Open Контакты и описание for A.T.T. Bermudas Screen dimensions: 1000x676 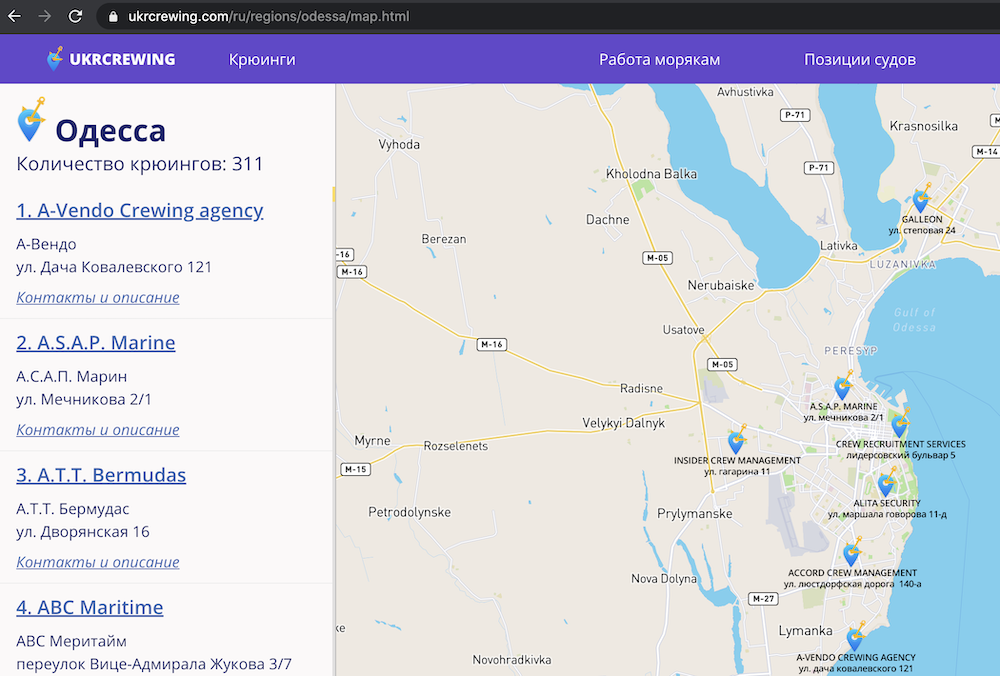coord(98,562)
